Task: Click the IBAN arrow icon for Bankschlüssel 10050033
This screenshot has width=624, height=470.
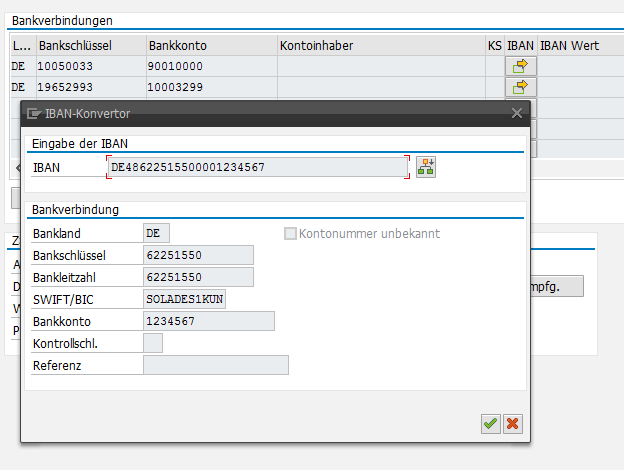Action: pos(521,66)
